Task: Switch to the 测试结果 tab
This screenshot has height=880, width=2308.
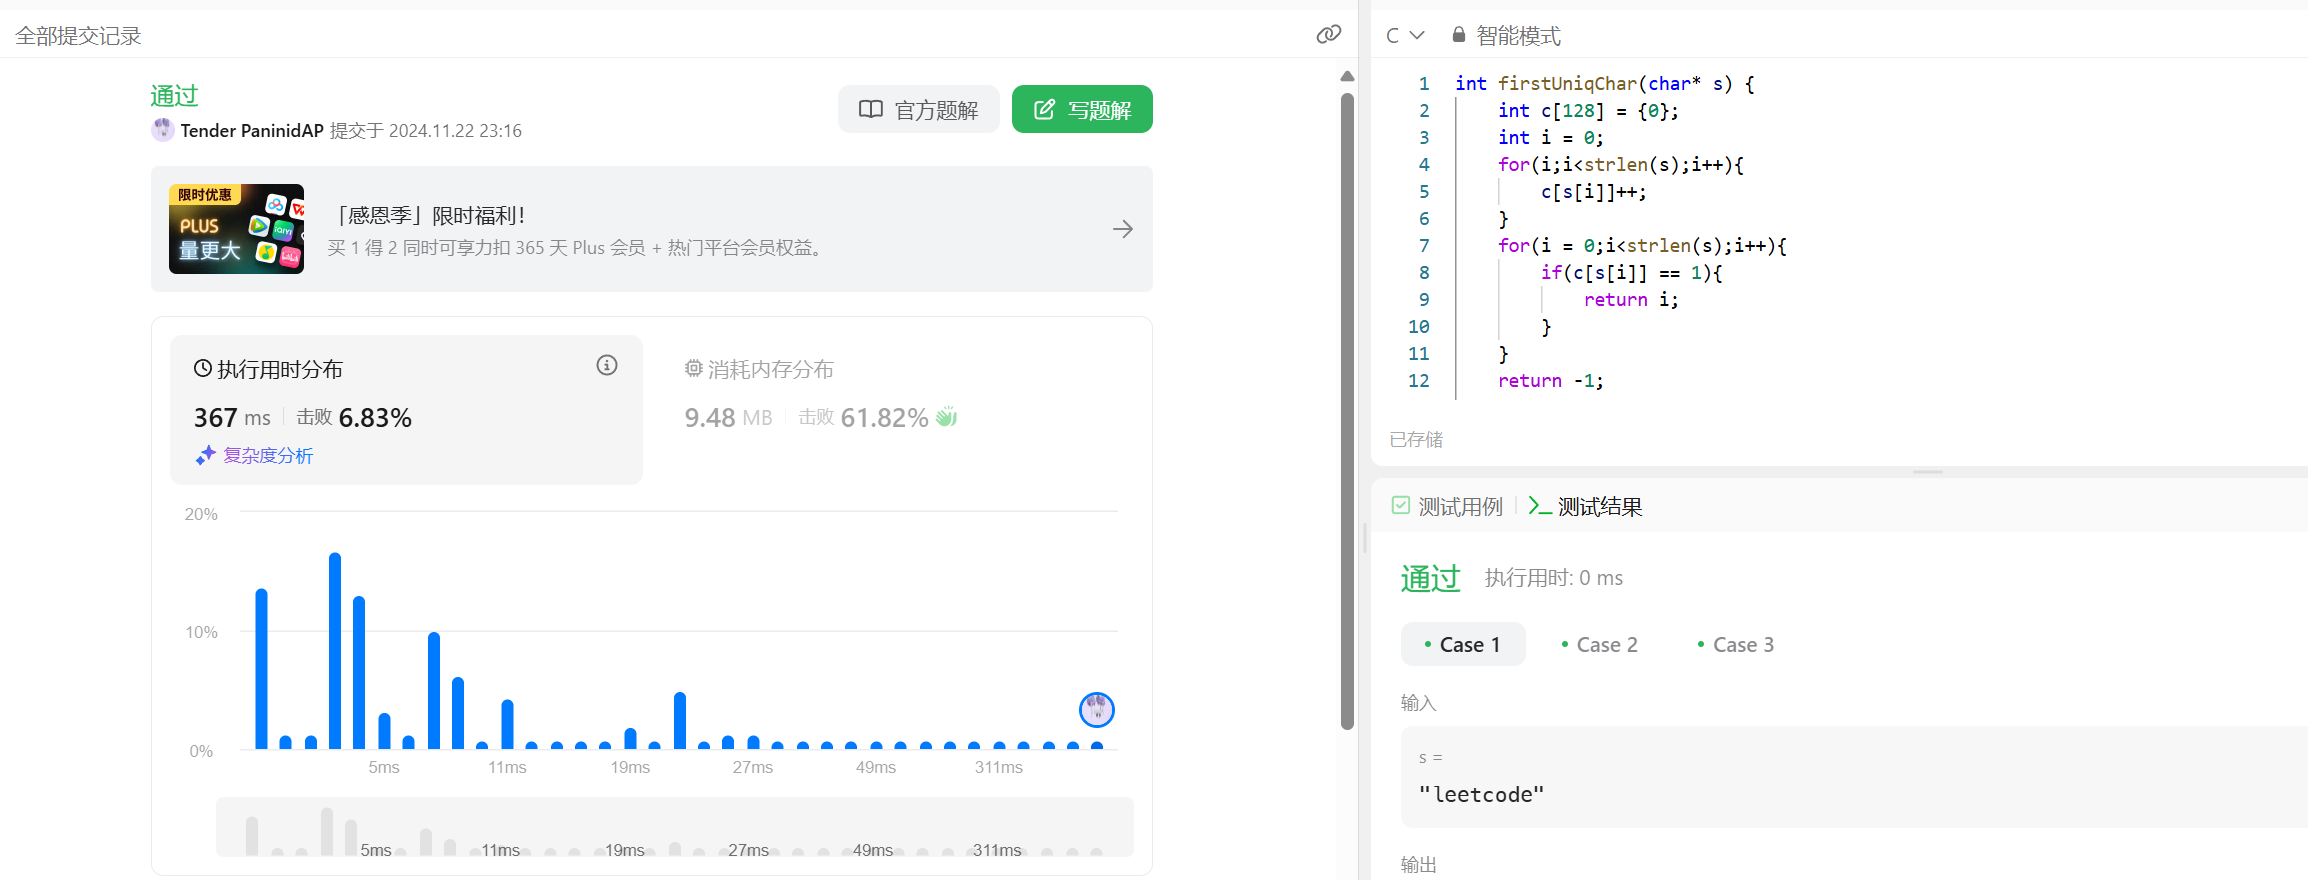Action: 1586,507
